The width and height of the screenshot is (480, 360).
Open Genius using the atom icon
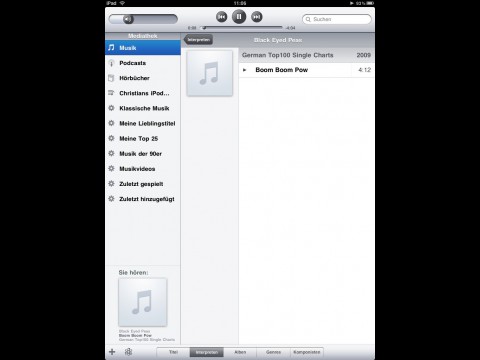pyautogui.click(x=129, y=352)
